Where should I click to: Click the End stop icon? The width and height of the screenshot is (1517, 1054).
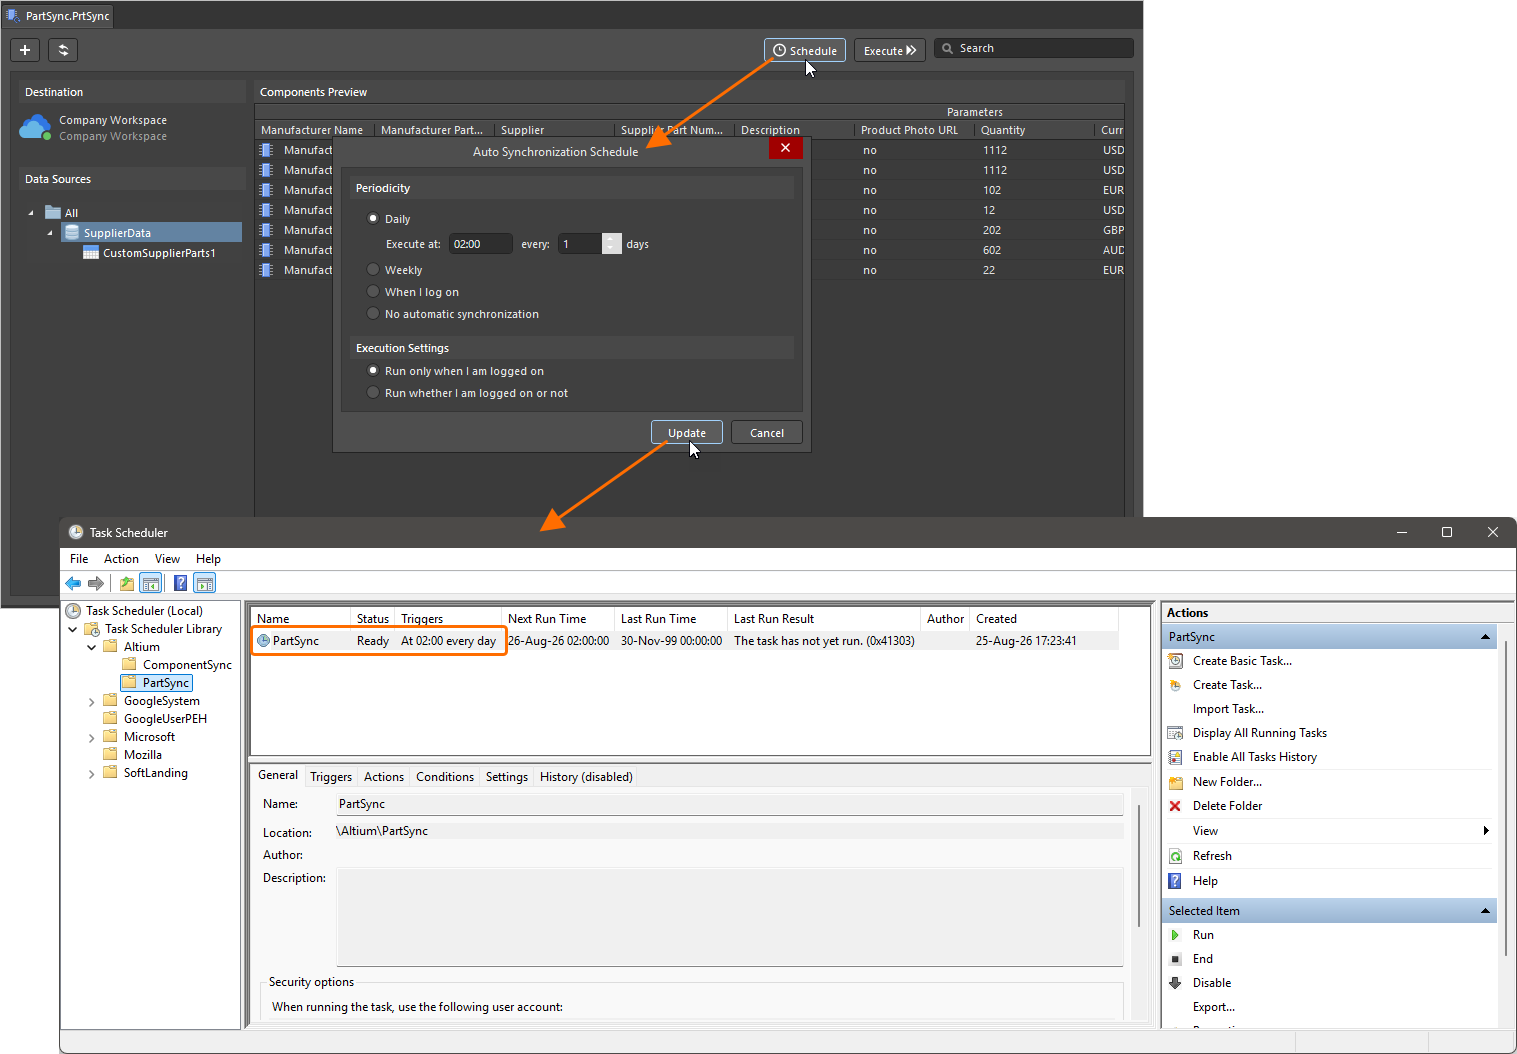[x=1176, y=959]
